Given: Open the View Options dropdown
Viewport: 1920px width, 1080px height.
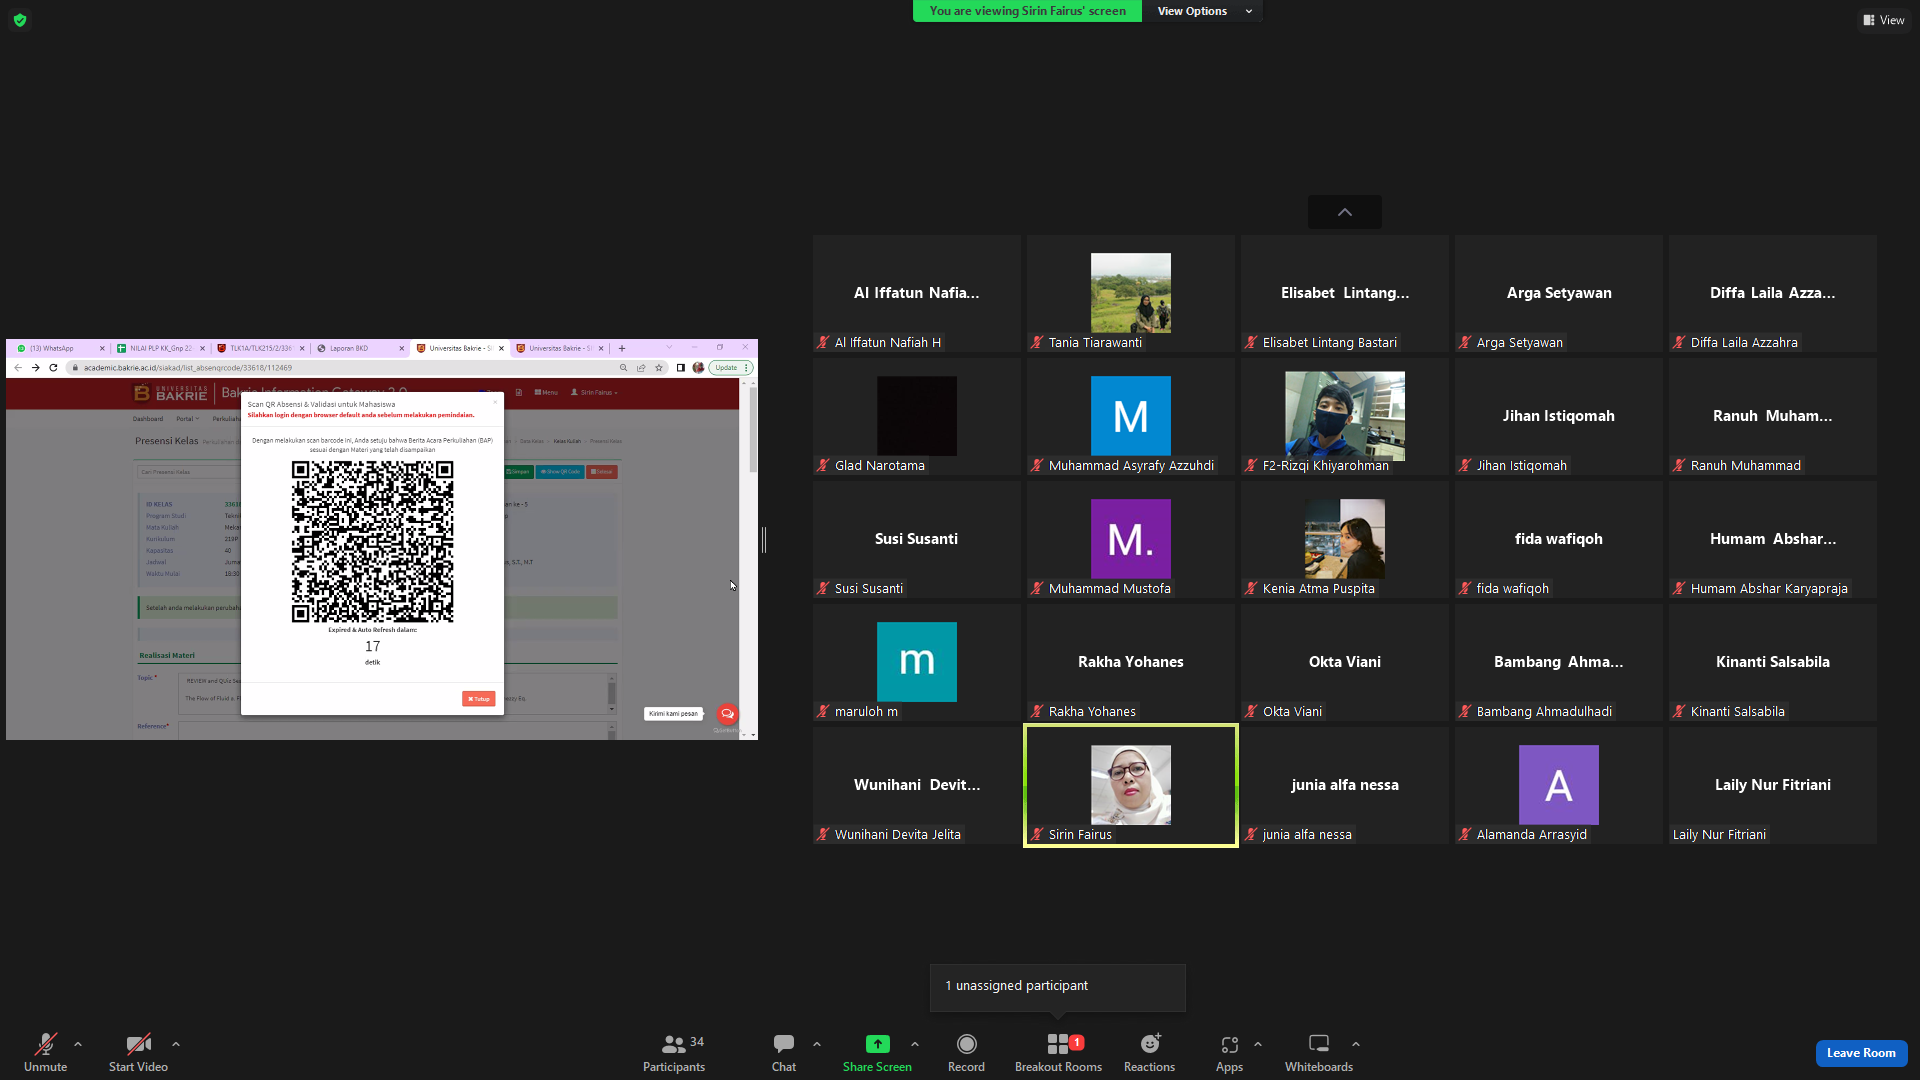Looking at the screenshot, I should 1203,11.
